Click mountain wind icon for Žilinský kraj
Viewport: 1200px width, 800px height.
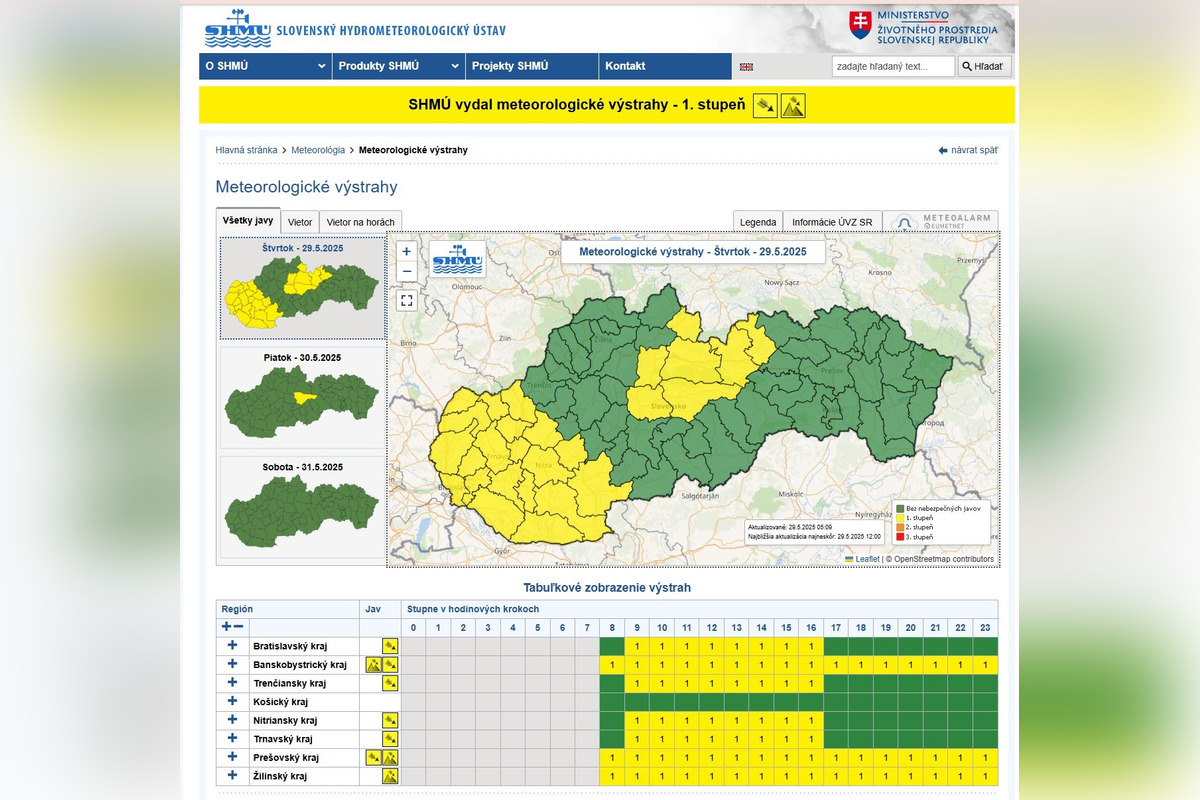[390, 776]
